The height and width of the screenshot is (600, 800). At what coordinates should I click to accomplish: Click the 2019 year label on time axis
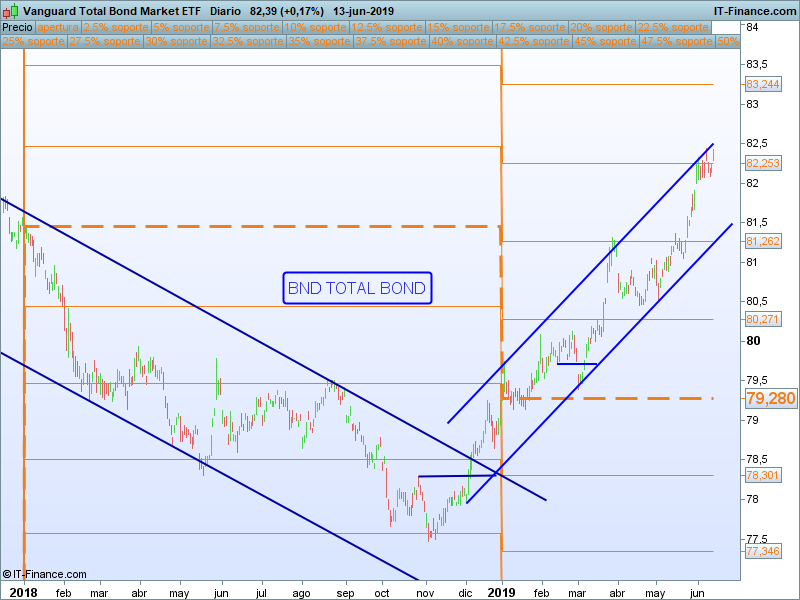502,592
